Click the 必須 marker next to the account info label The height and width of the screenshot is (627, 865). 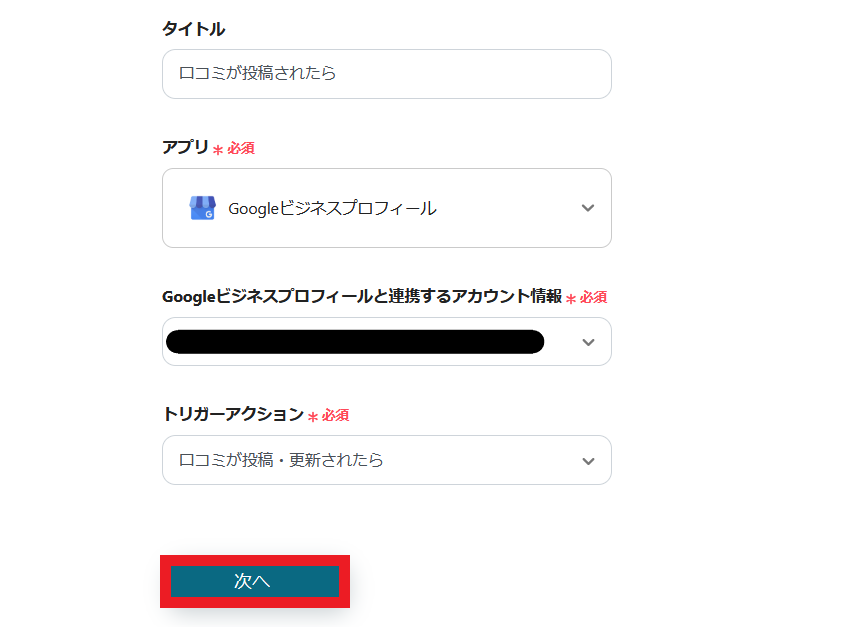[594, 297]
